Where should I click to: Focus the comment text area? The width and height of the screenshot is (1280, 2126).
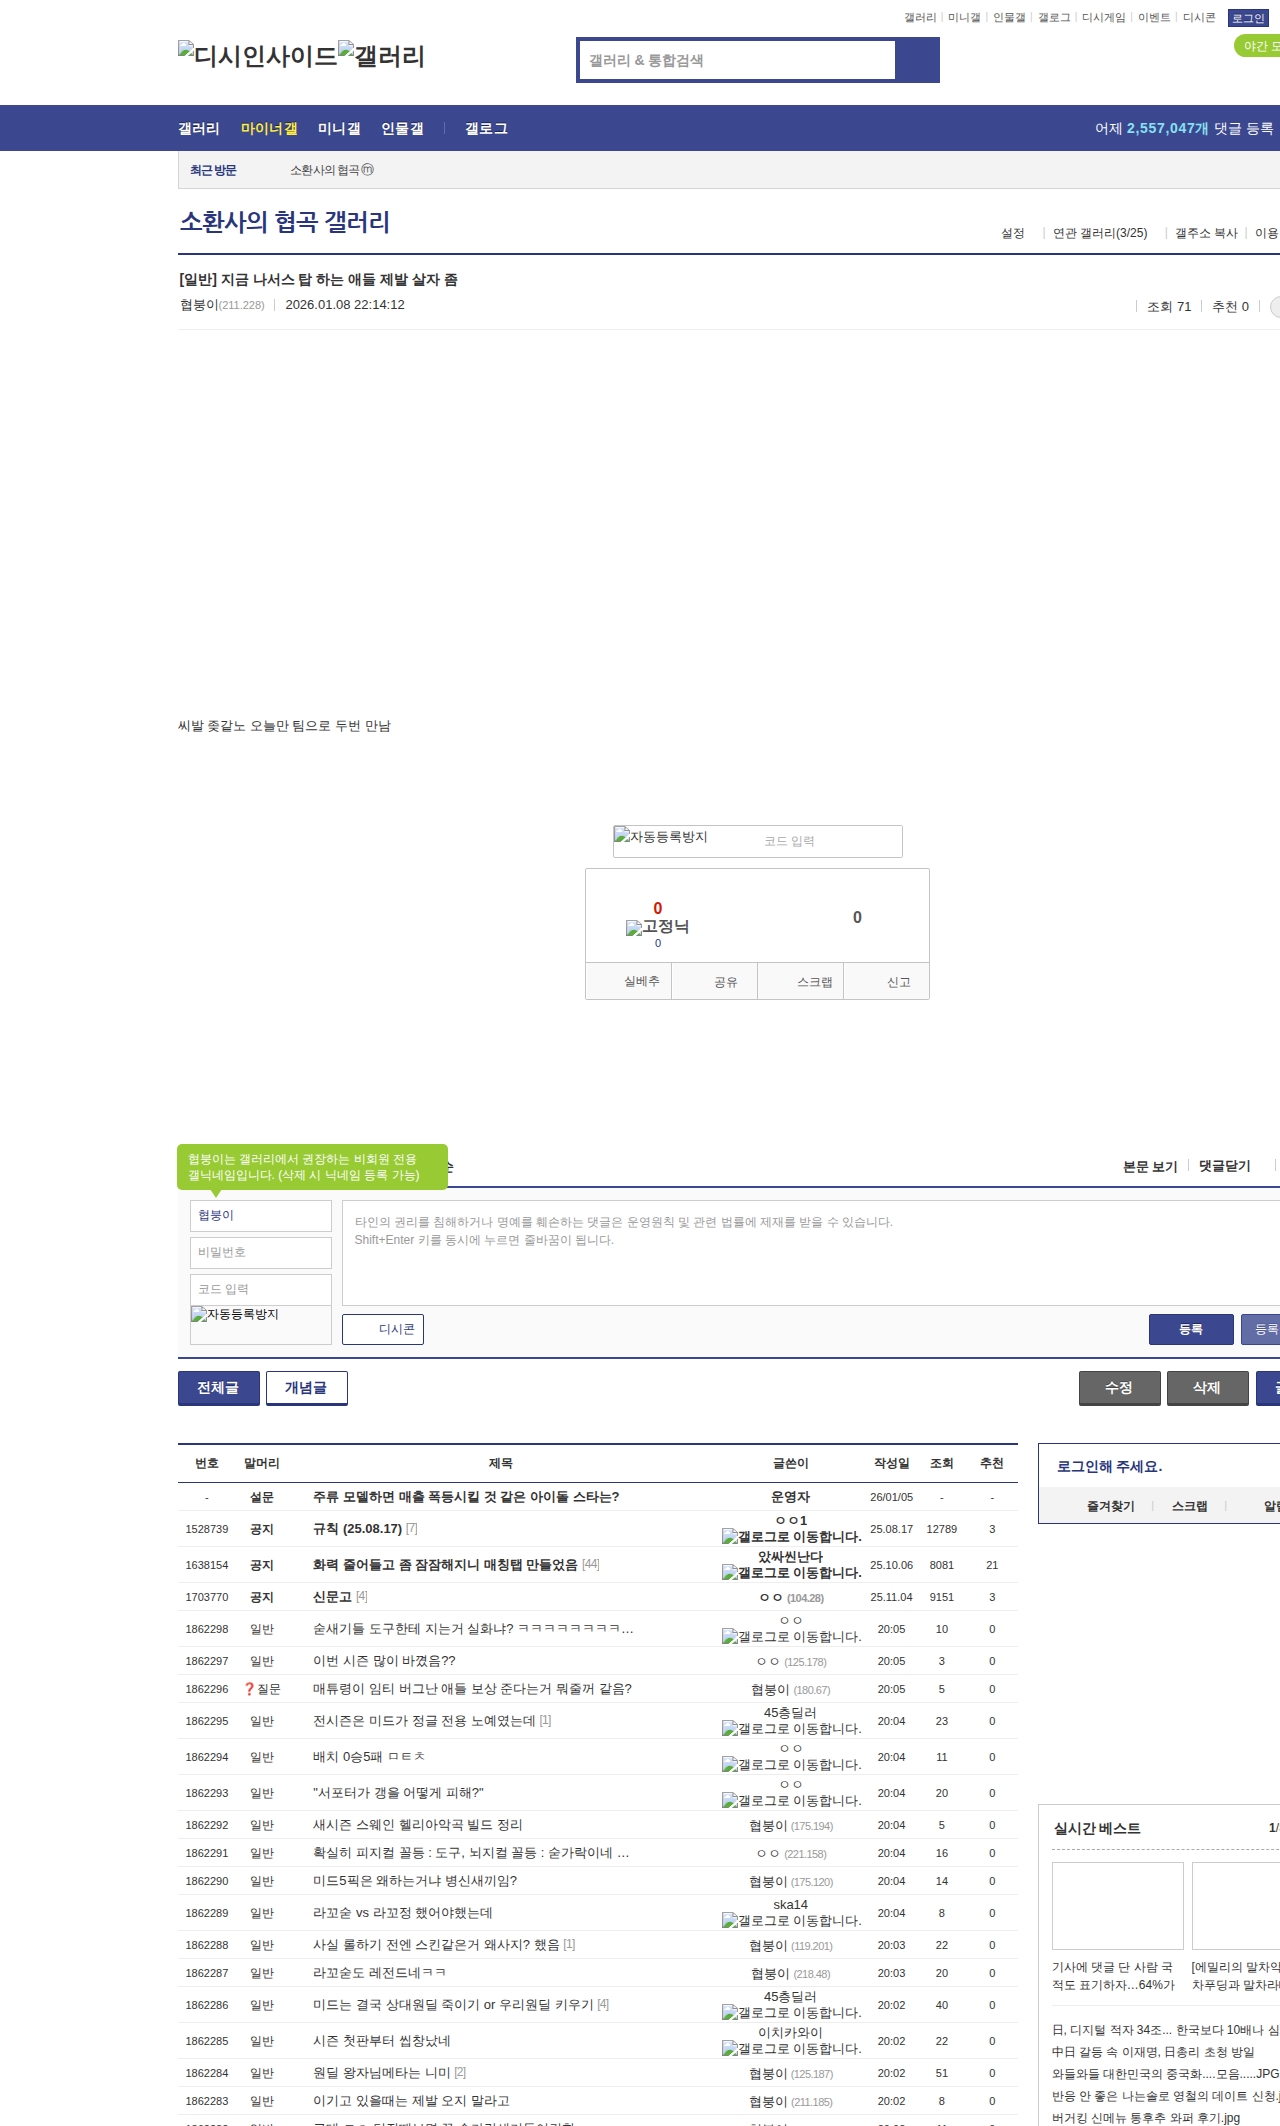(x=811, y=1252)
